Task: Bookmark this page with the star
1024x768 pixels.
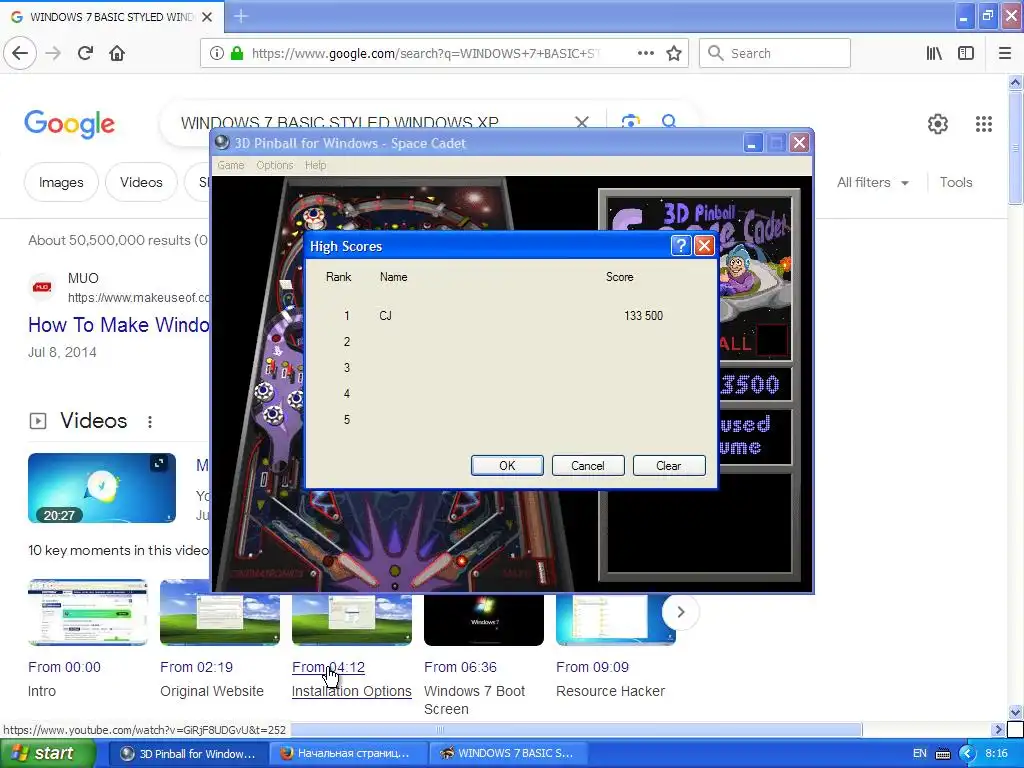Action: 674,53
